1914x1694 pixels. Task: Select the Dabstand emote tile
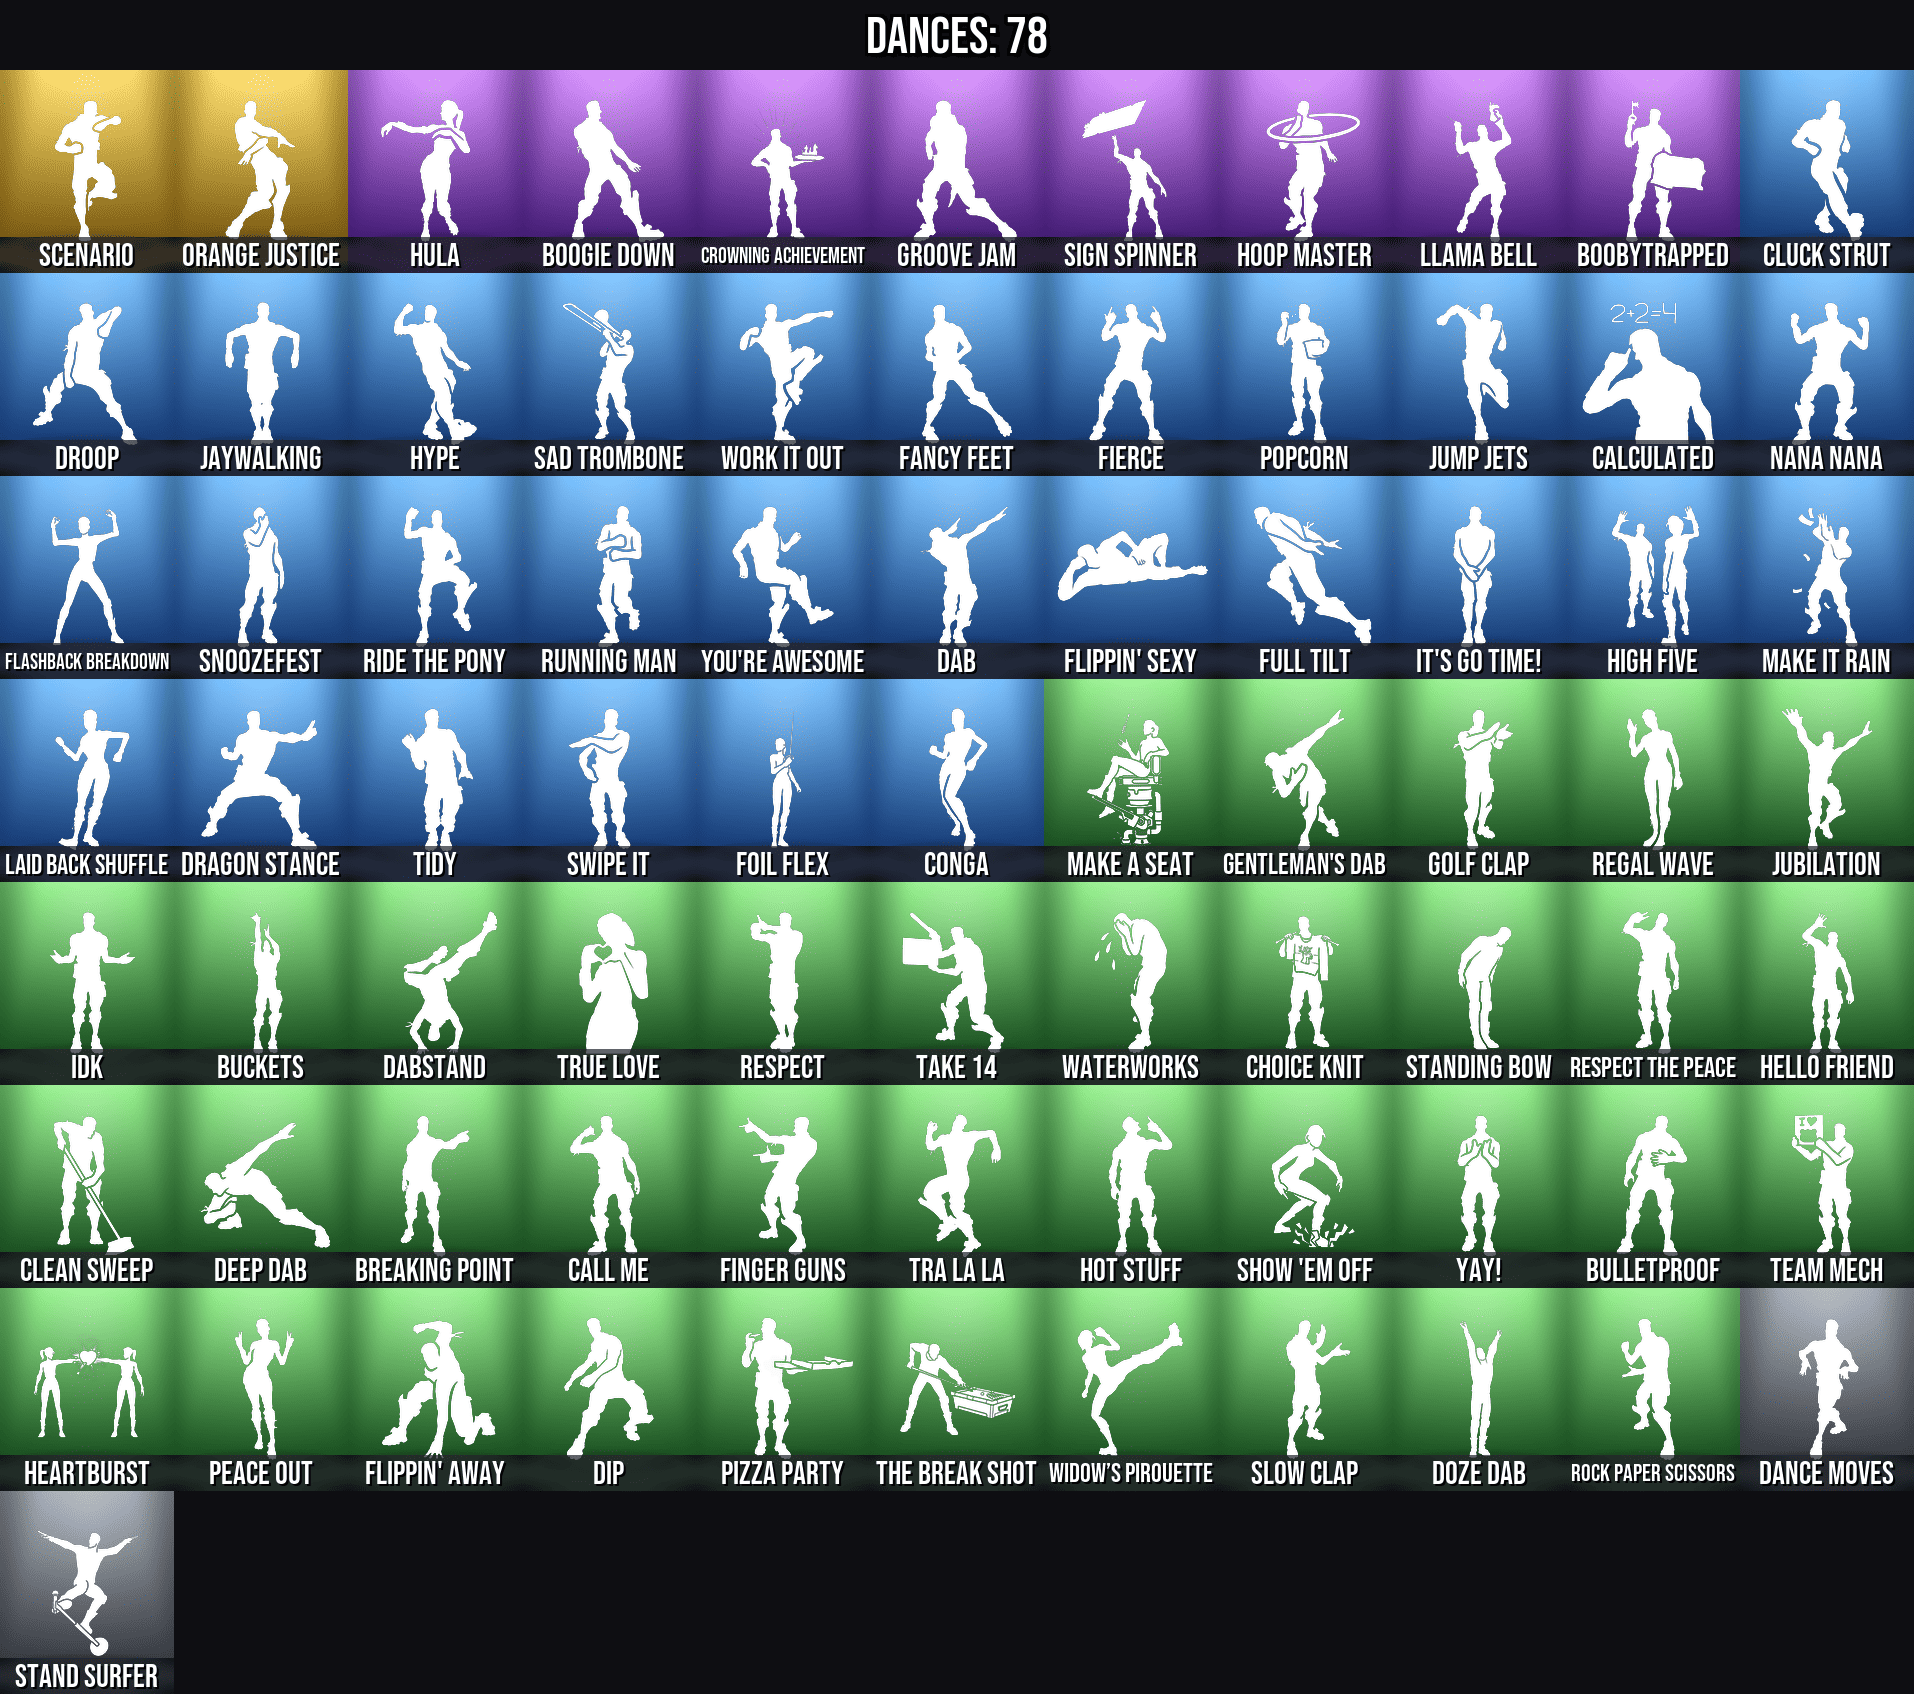pos(435,982)
